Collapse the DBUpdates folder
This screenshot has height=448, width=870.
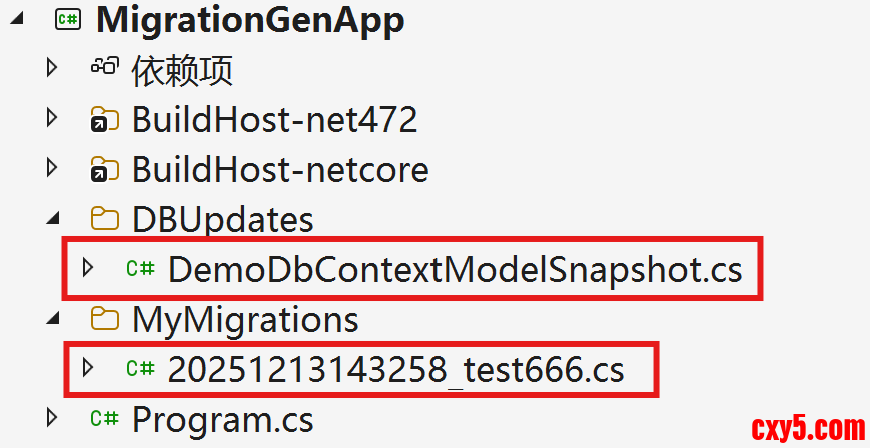52,219
